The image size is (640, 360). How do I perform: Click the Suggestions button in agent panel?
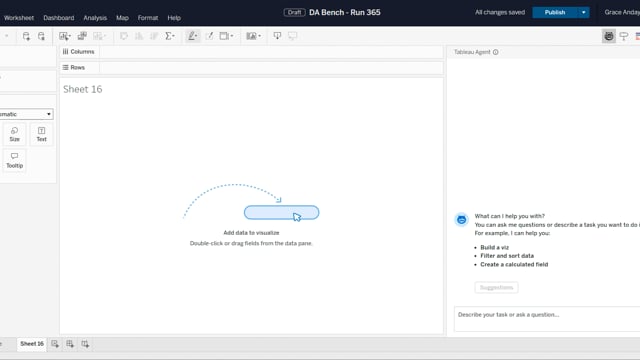click(496, 287)
